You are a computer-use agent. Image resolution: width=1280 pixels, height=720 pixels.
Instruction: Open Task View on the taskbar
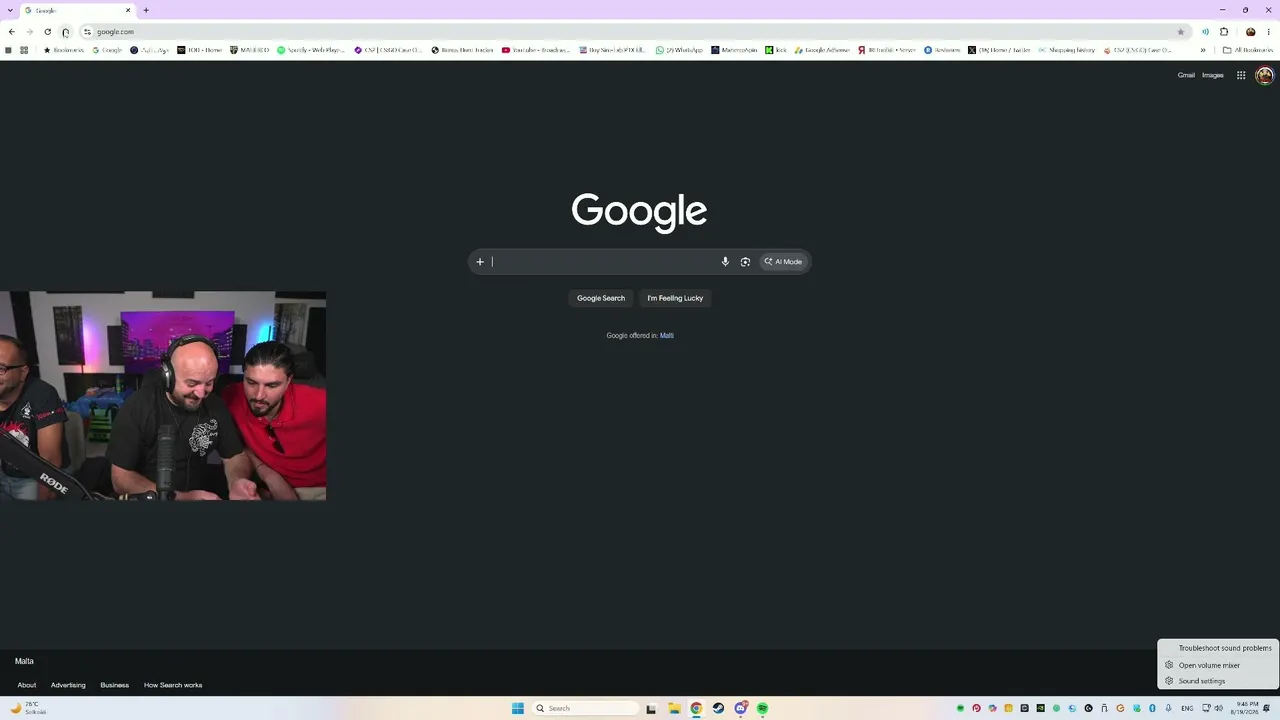651,709
